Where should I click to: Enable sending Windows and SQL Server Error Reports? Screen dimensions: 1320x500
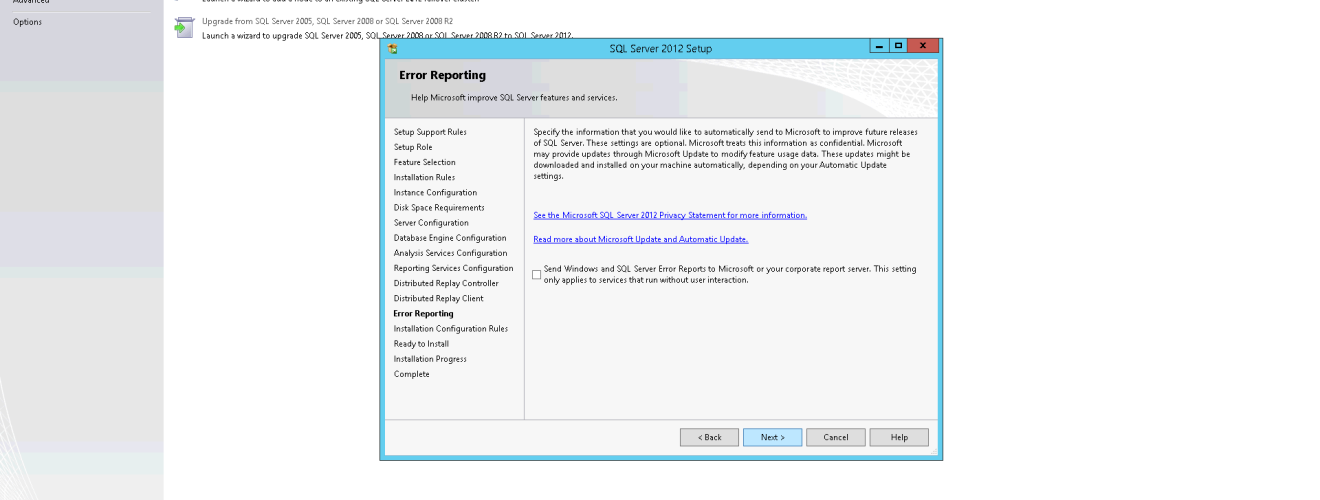537,274
